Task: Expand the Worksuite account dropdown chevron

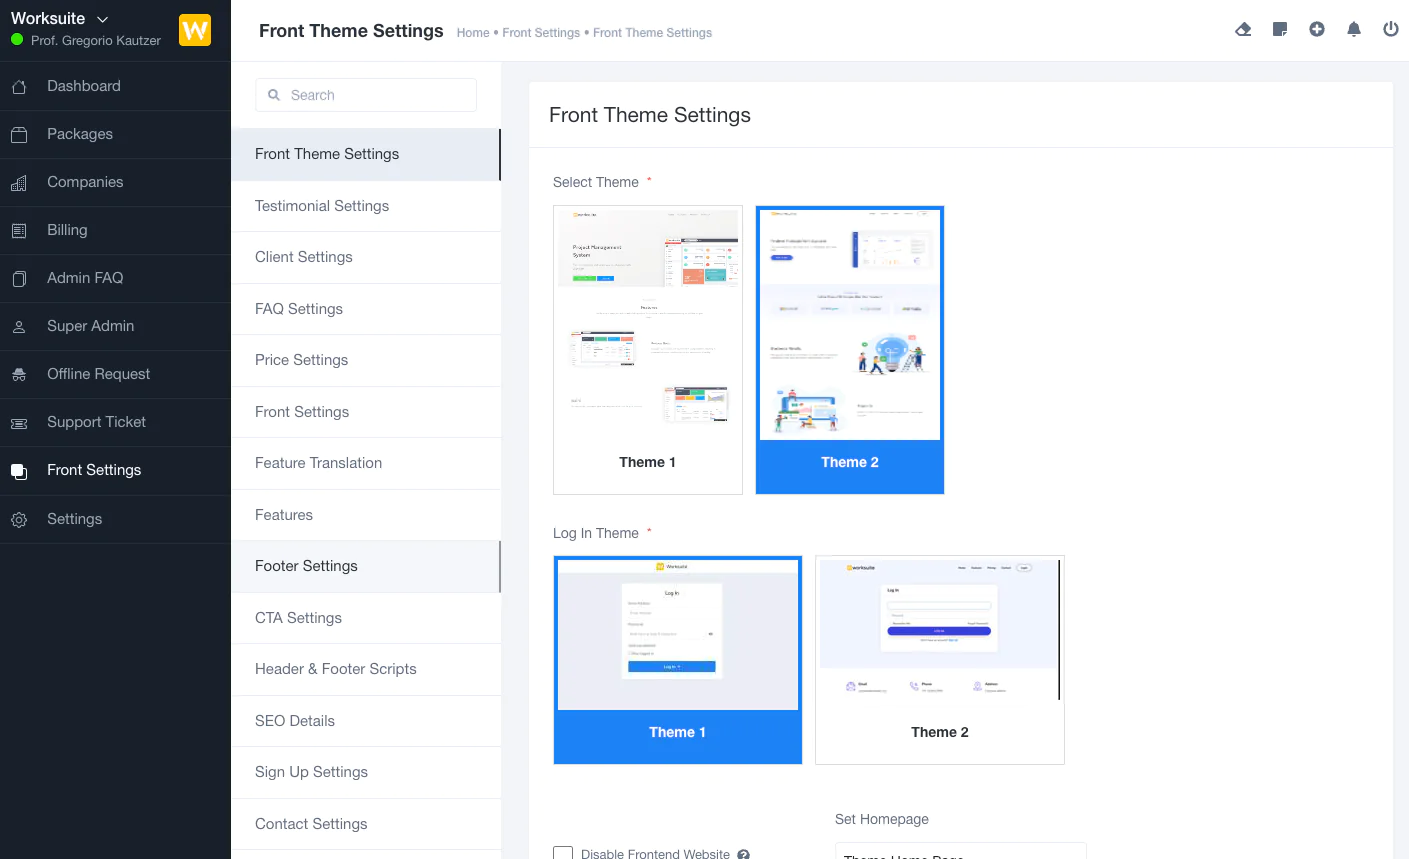Action: [x=102, y=19]
